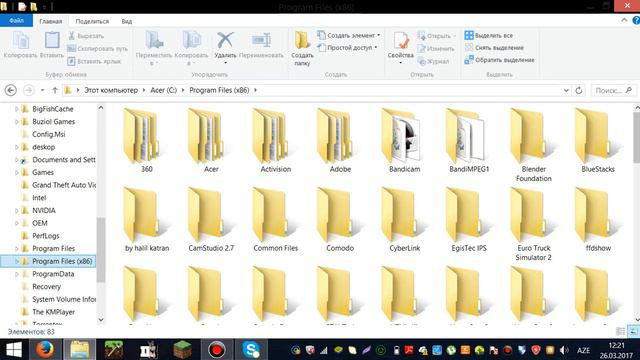This screenshot has width=640, height=360.
Task: Select the Adobe folder
Action: [x=340, y=141]
